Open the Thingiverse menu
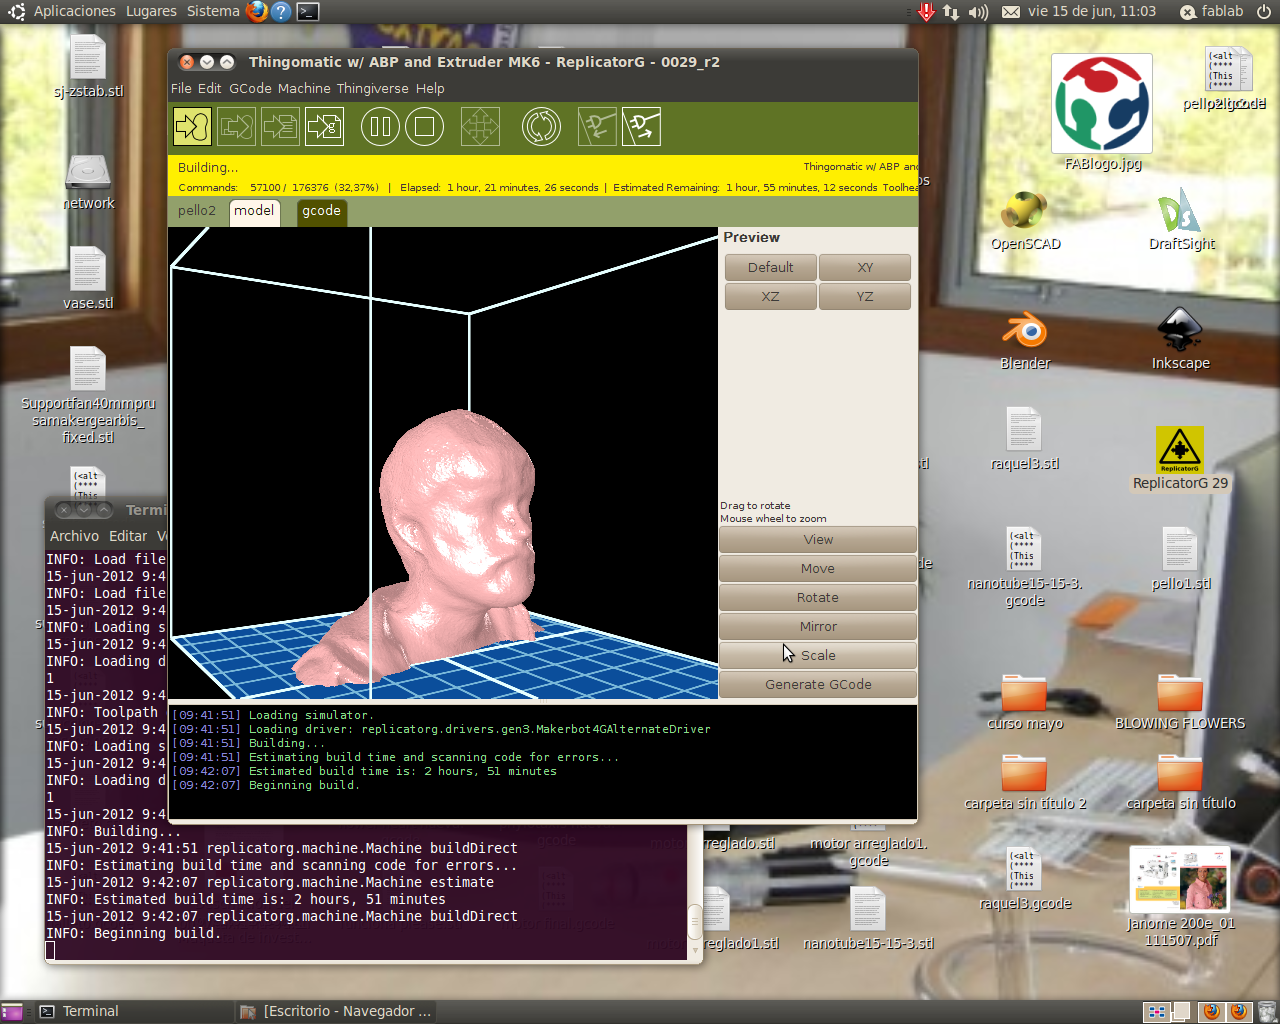 pos(372,88)
